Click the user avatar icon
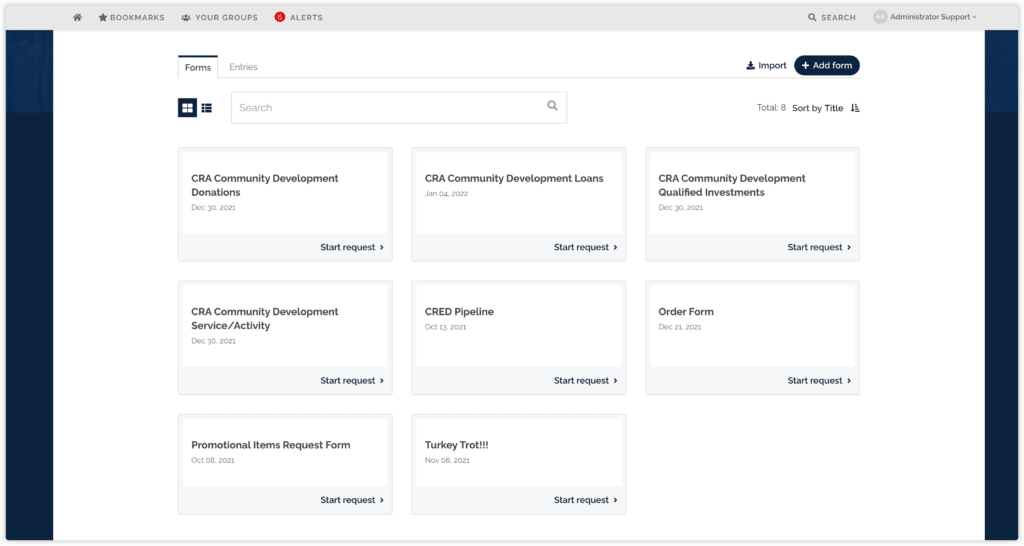The height and width of the screenshot is (546, 1024). 880,17
